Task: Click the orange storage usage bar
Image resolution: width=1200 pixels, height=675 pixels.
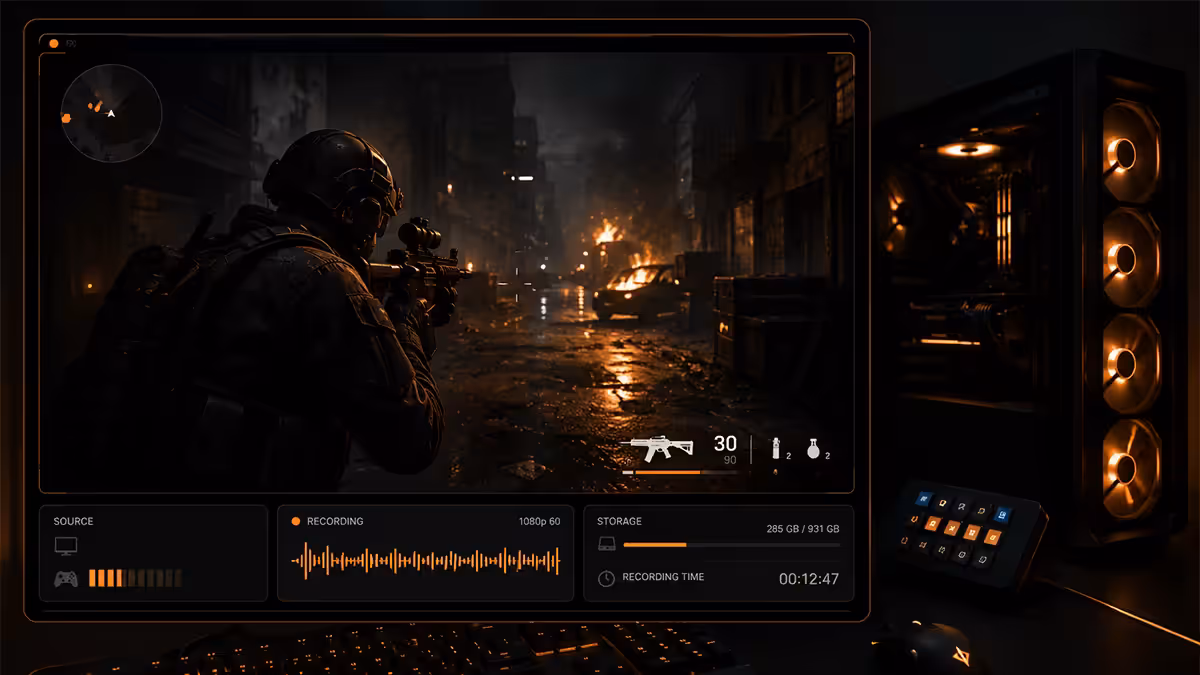Action: 655,545
